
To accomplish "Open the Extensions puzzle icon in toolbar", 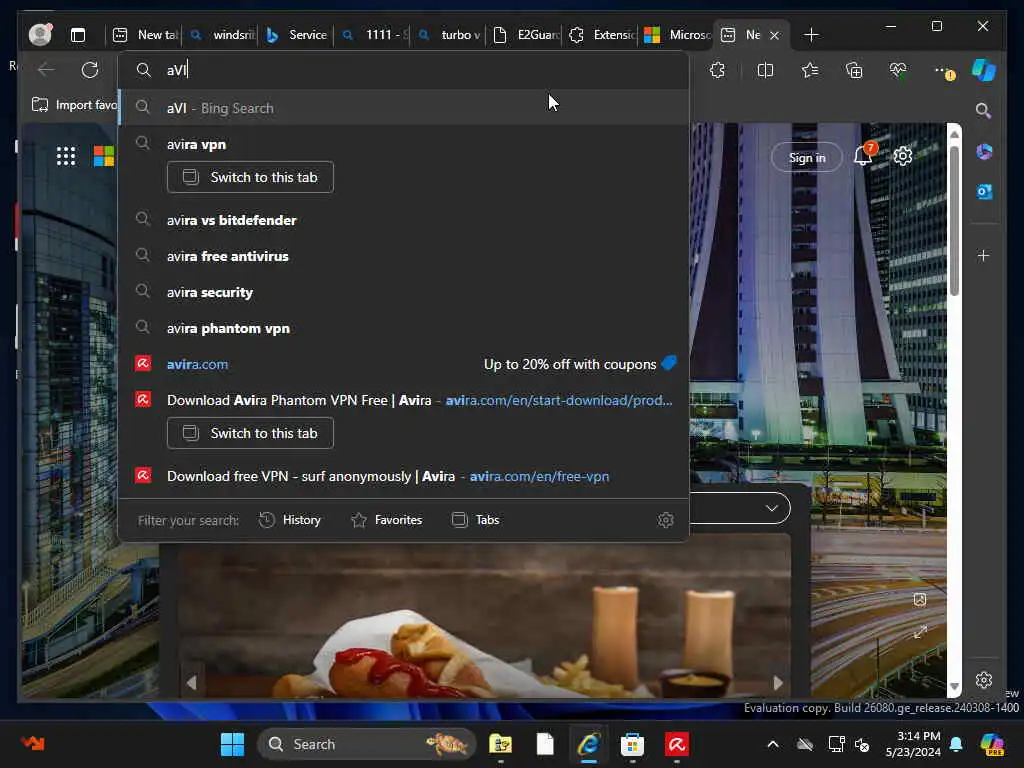I will pos(717,70).
